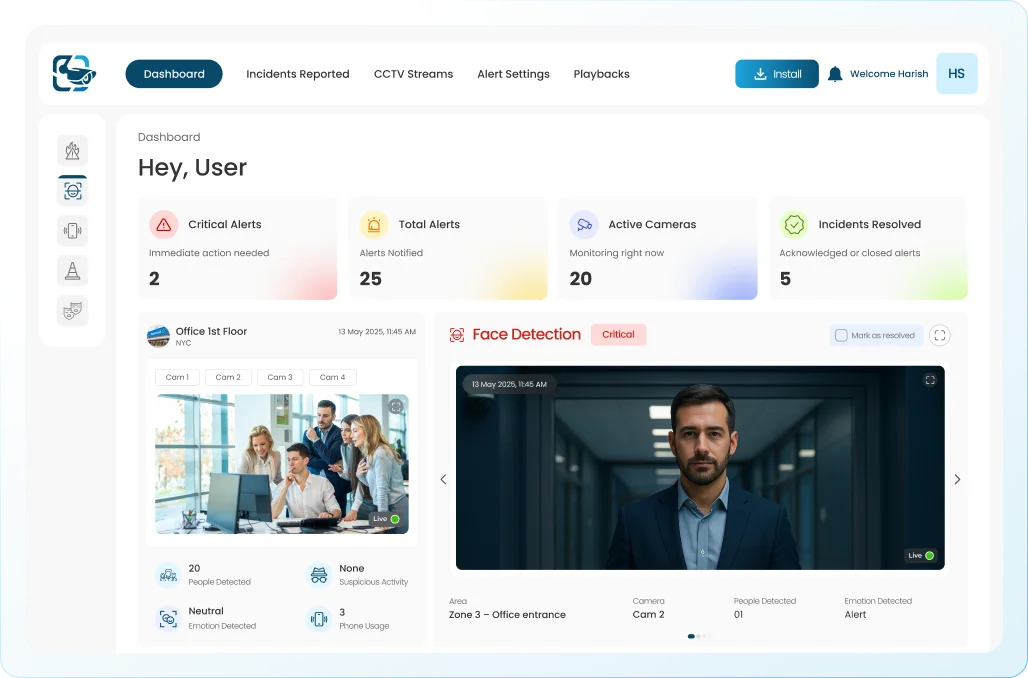
Task: Click the traffic cone sidebar icon
Action: [x=72, y=270]
